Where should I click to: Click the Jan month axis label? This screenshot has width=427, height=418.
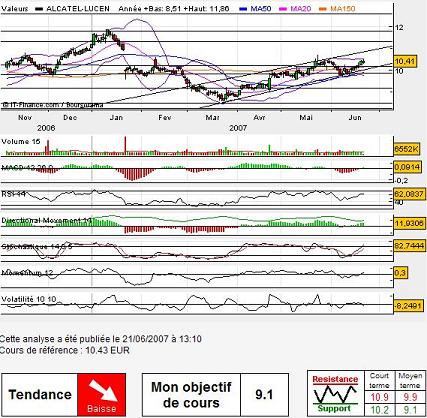click(x=116, y=118)
